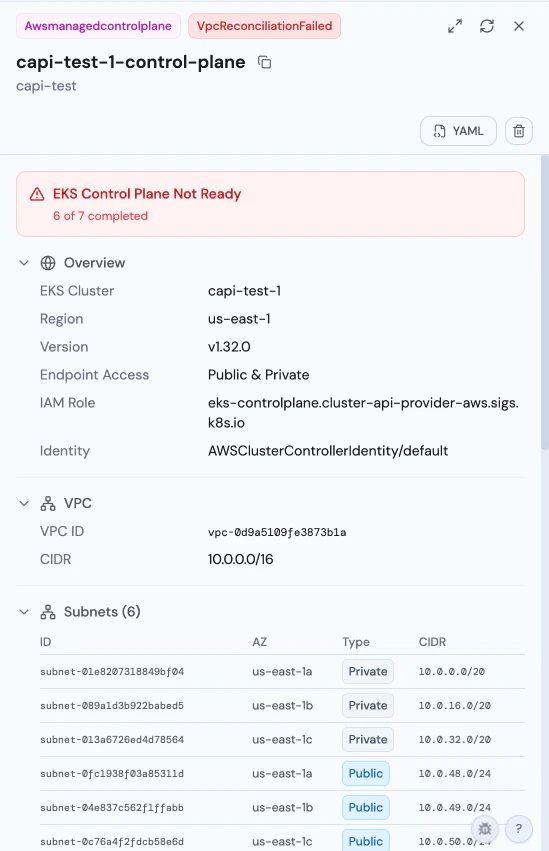Click the Private badge for 10.0.16.0/20

click(368, 706)
